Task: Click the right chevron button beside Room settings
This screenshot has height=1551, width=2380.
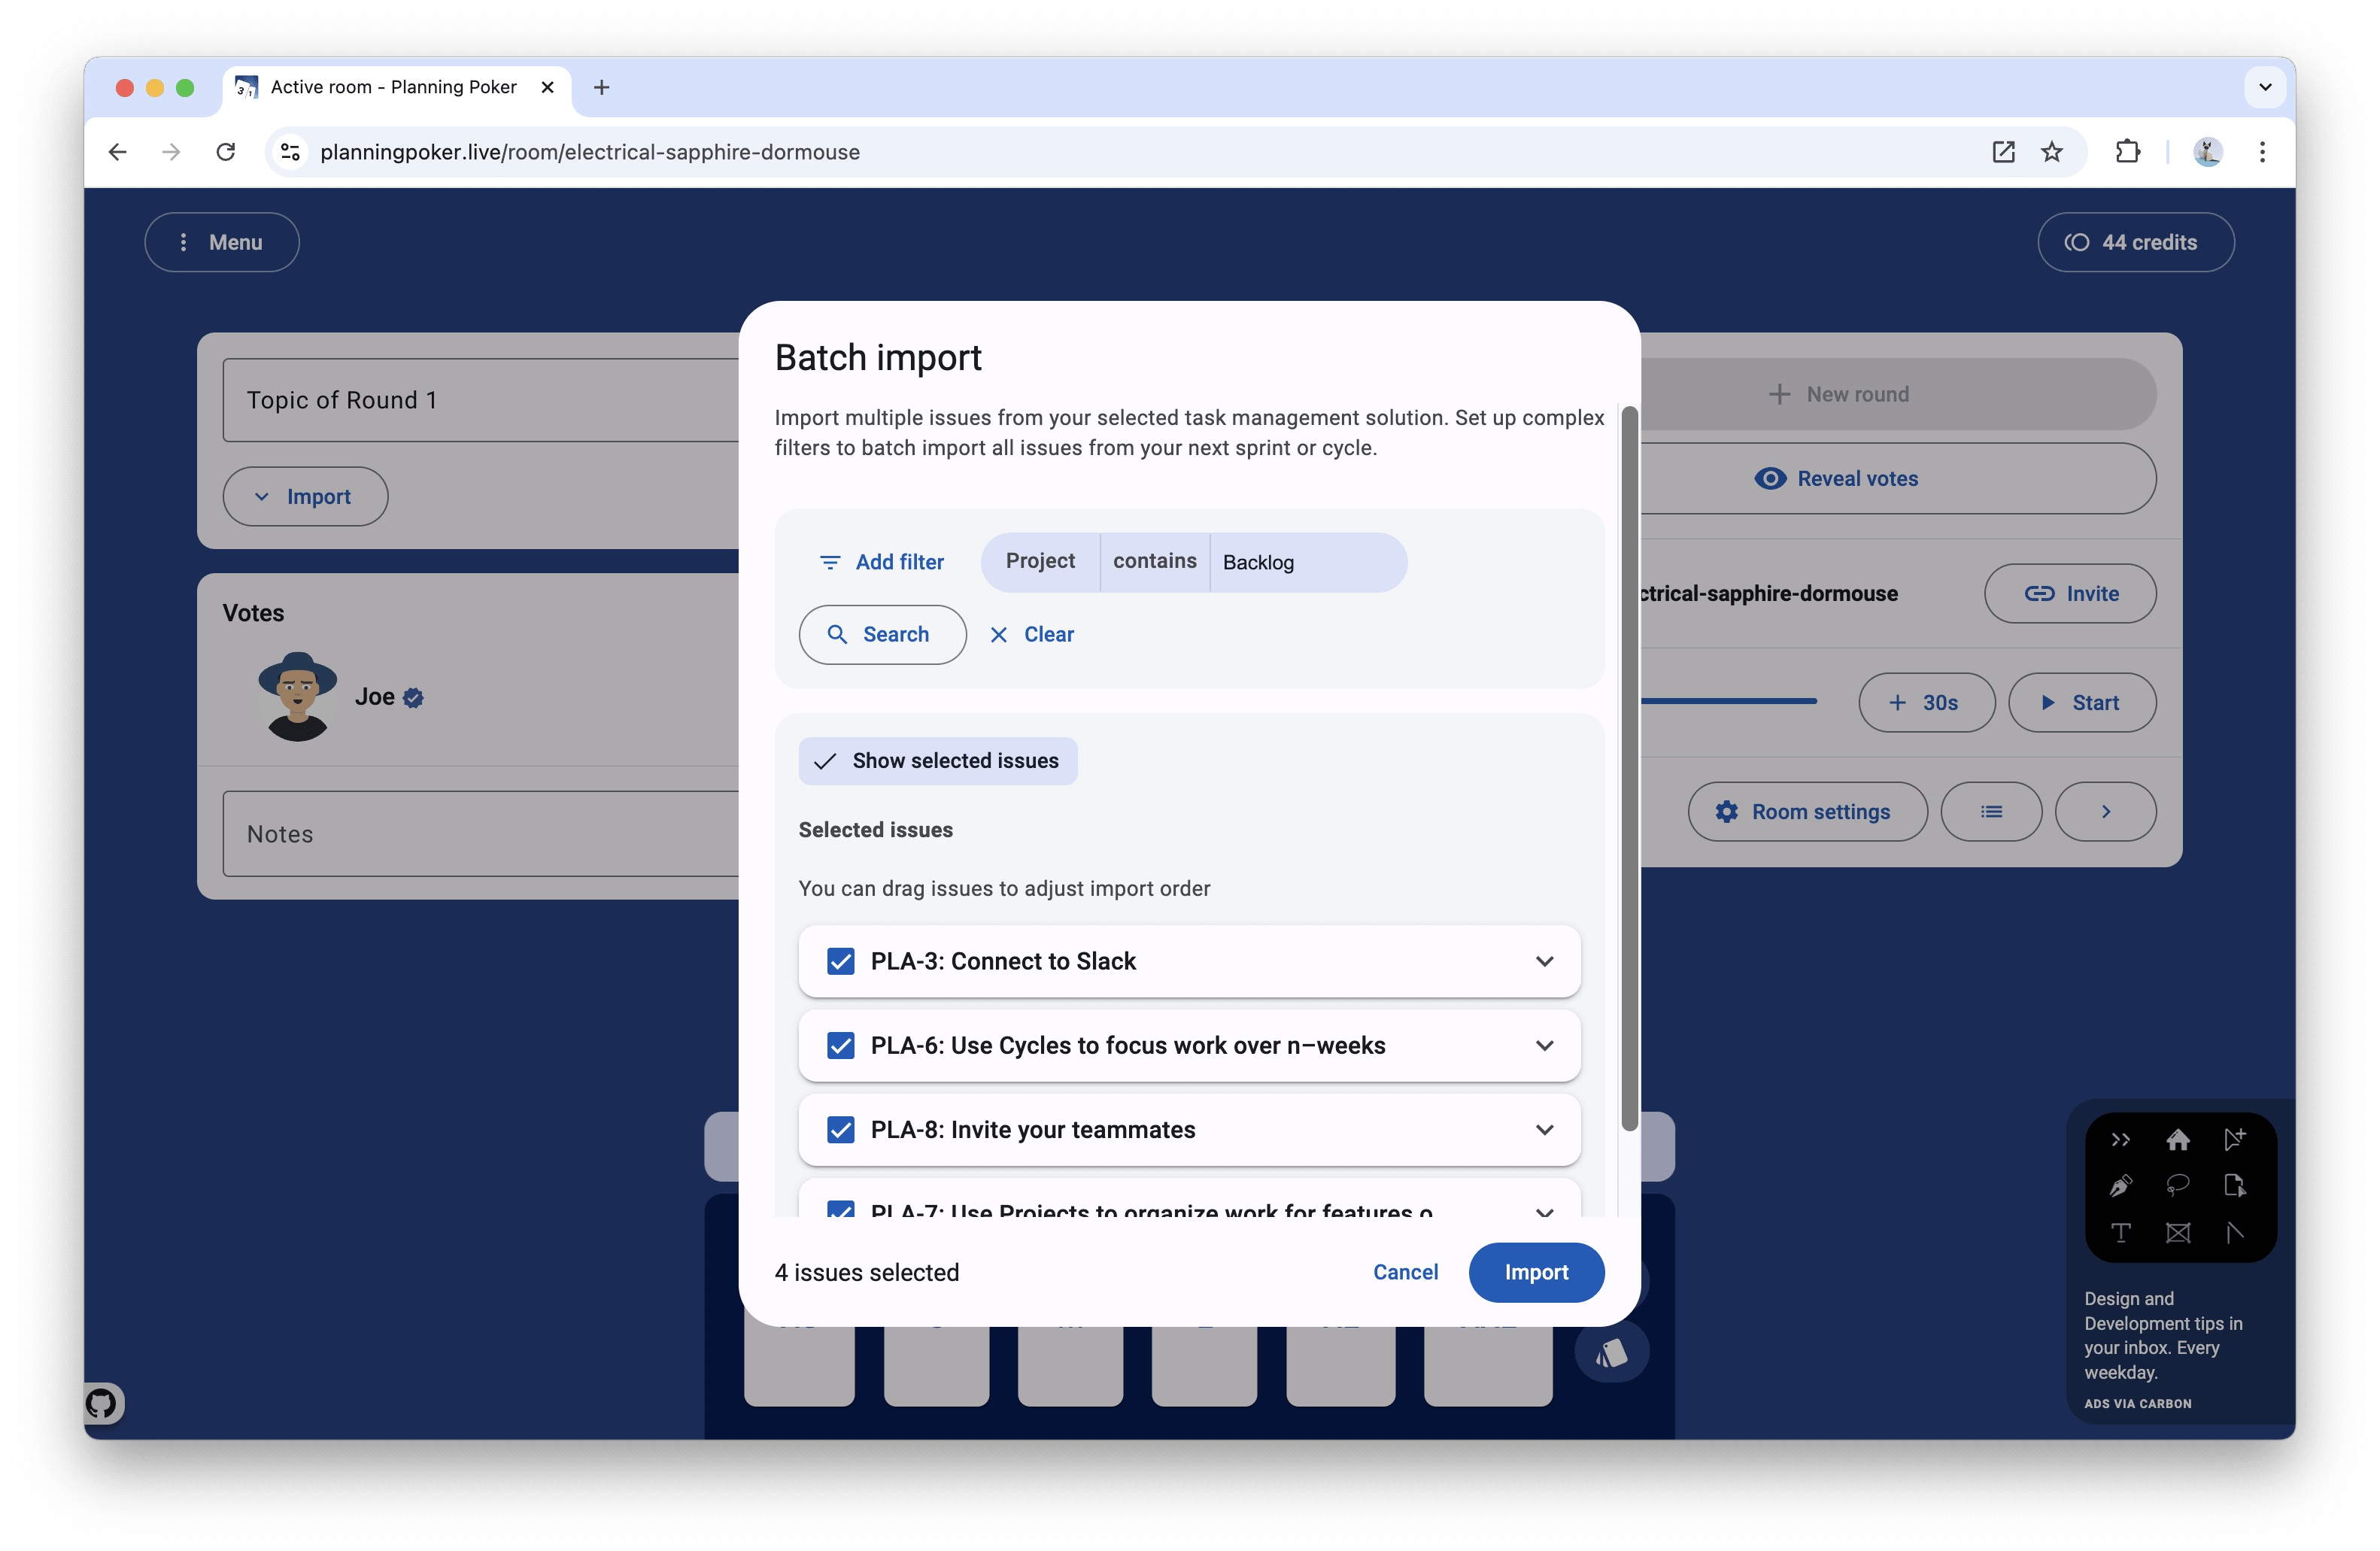Action: coord(2105,812)
